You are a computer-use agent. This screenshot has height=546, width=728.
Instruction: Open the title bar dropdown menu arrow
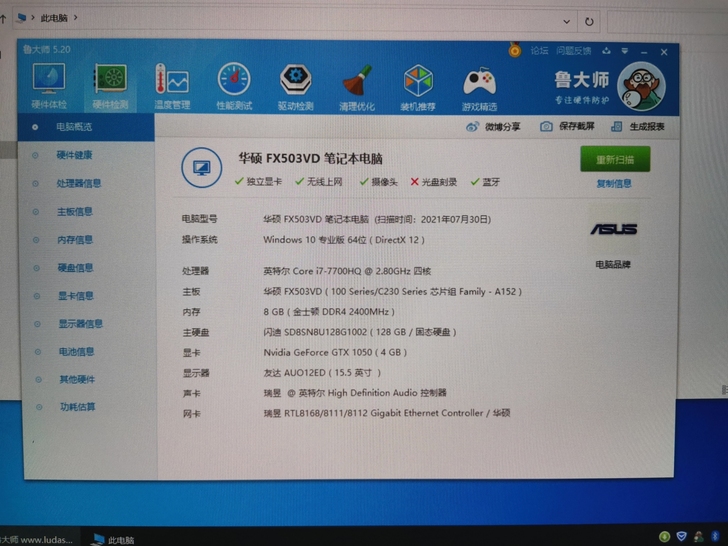coord(625,51)
